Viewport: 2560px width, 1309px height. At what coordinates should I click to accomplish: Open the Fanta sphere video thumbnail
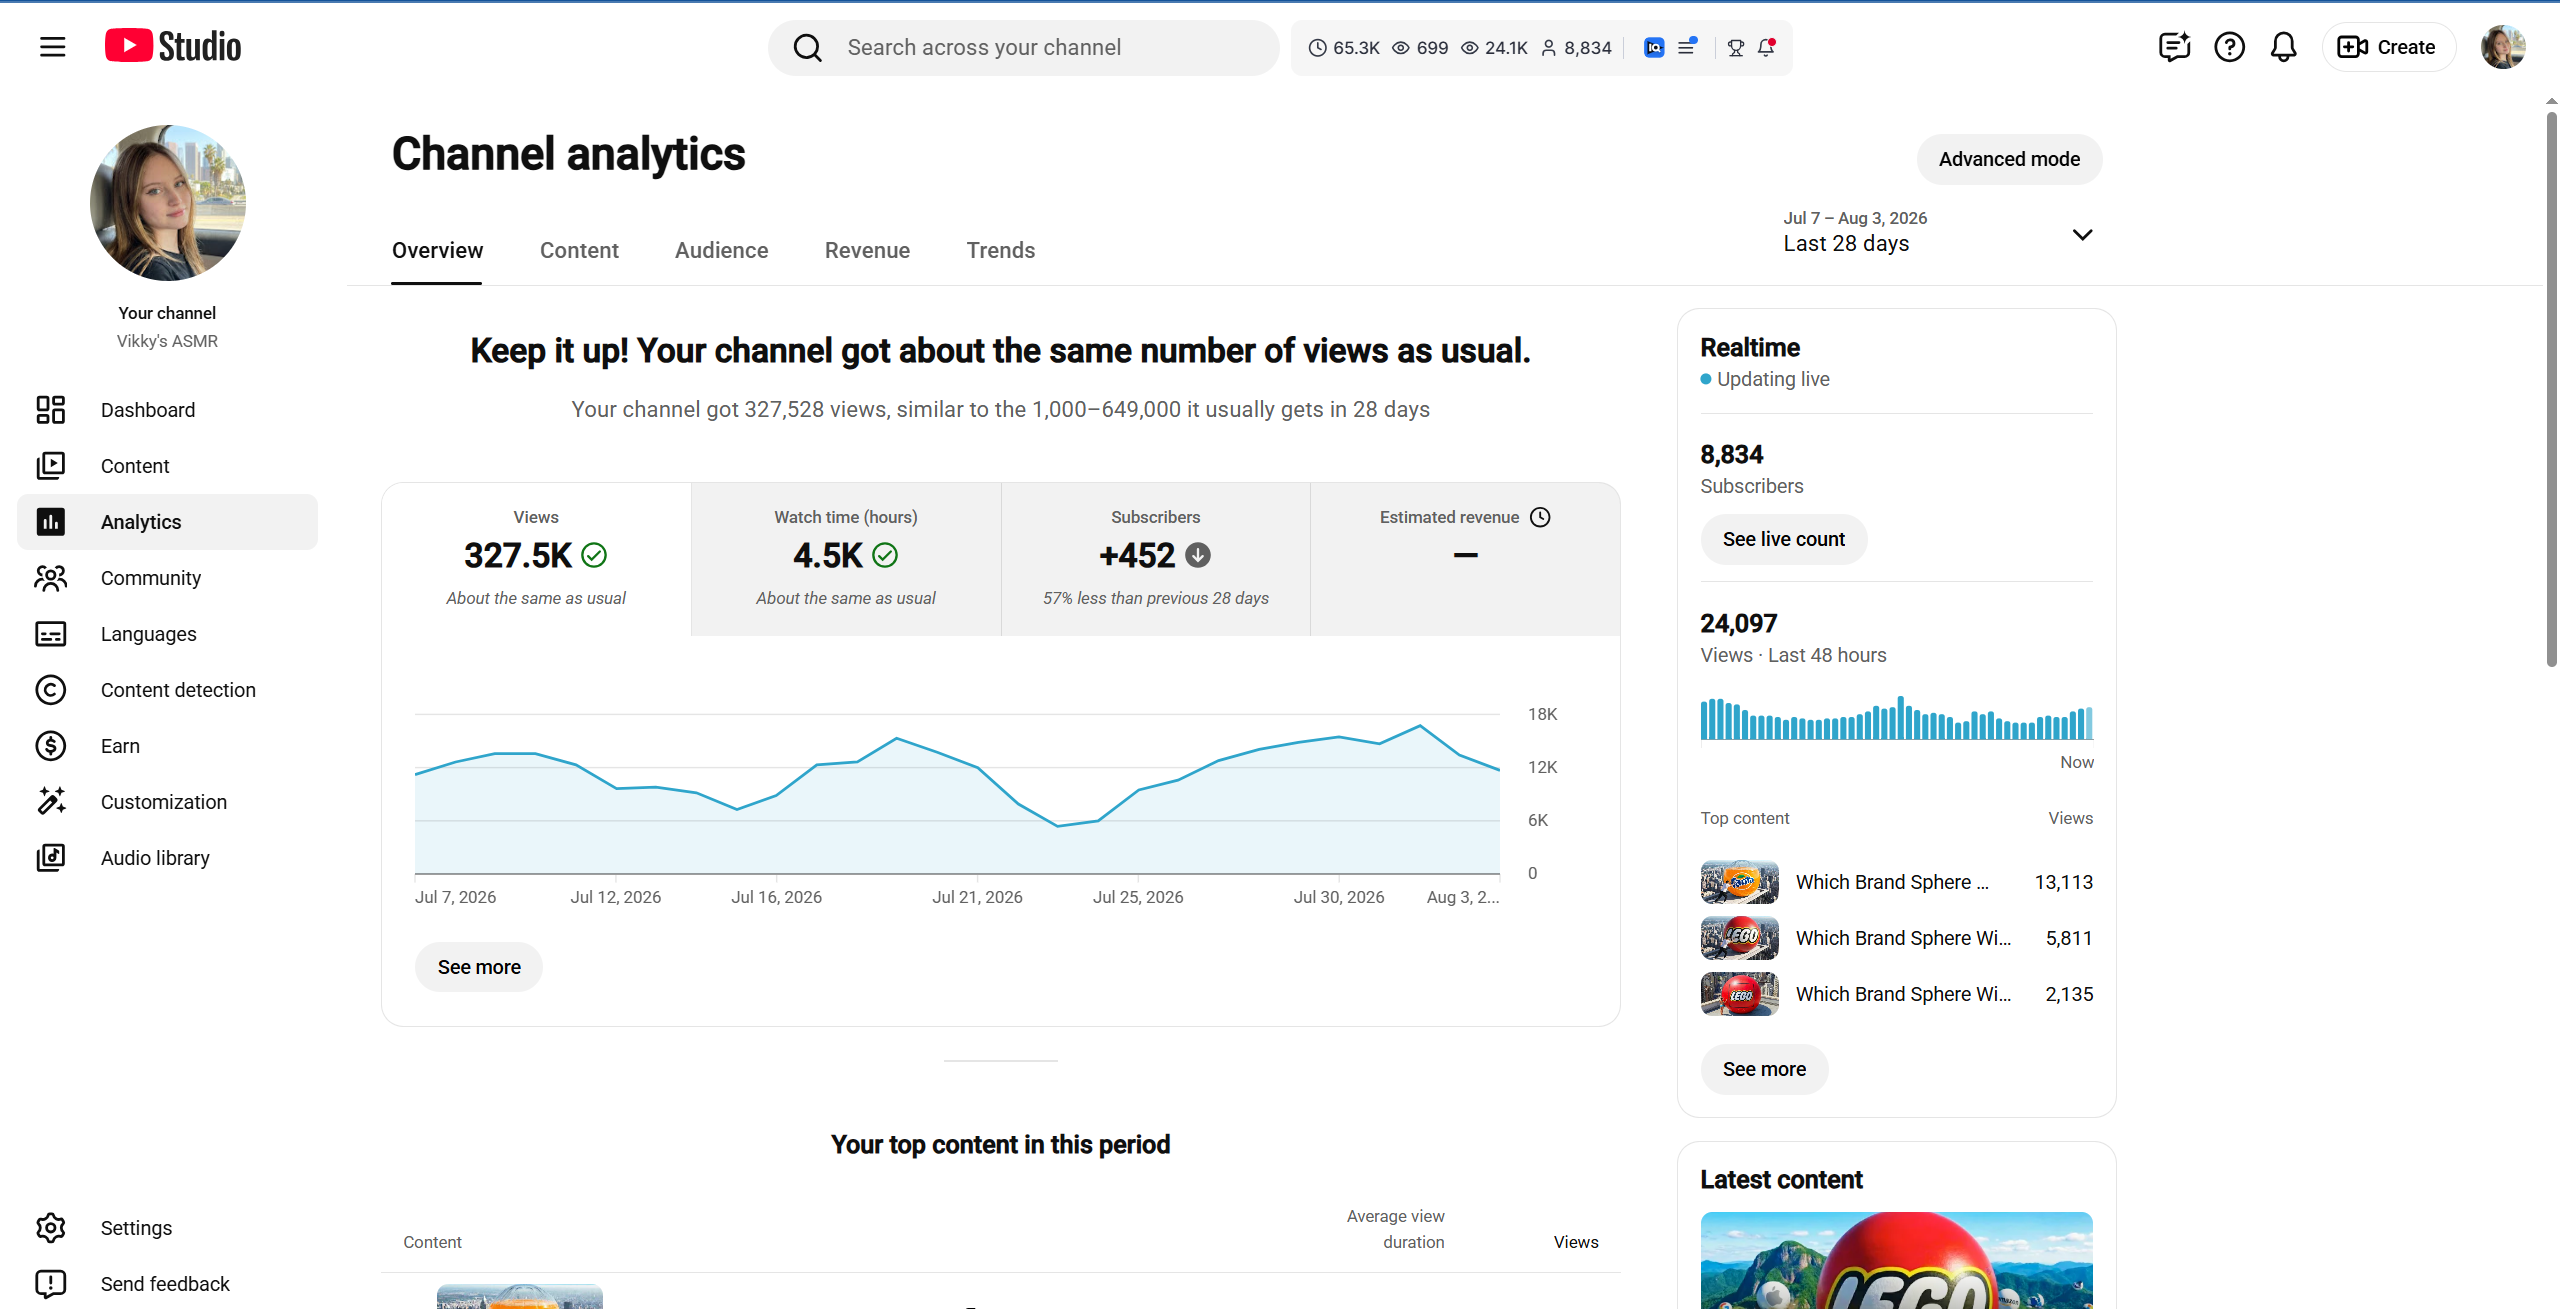click(x=1740, y=882)
